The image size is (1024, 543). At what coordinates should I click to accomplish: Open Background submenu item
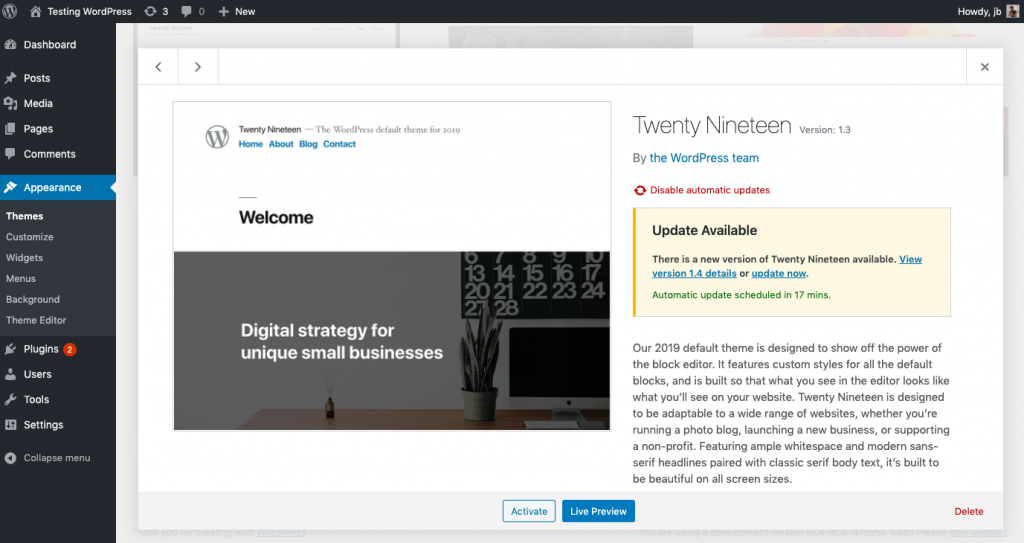click(x=33, y=300)
